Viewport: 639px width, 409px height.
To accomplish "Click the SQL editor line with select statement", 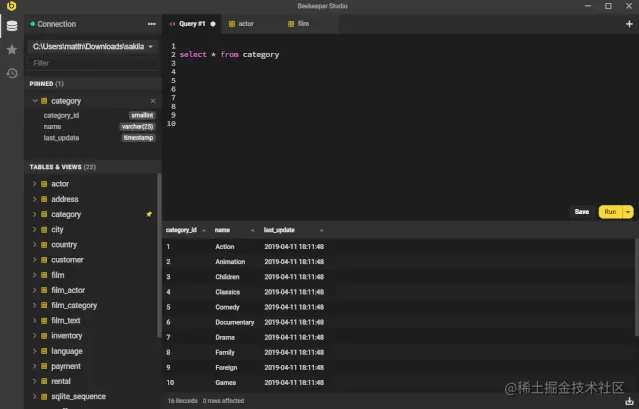I will [x=229, y=55].
